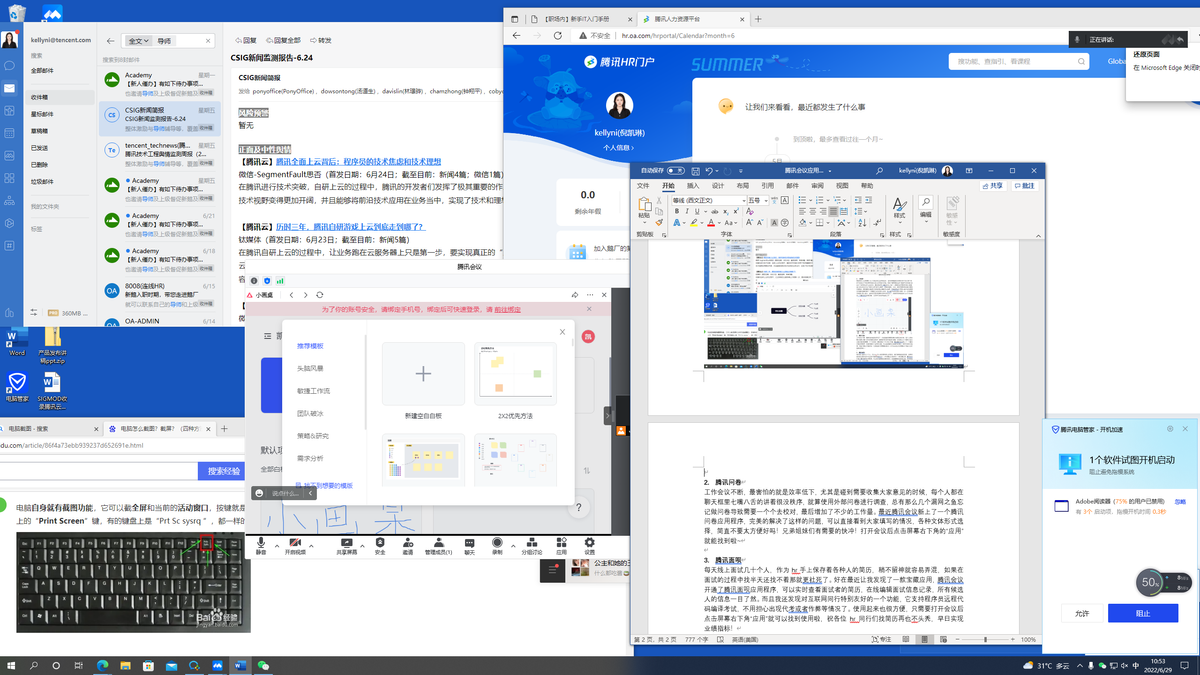Image resolution: width=1200 pixels, height=675 pixels.
Task: Expand video options arrow next to 开启视频
Action: [311, 546]
